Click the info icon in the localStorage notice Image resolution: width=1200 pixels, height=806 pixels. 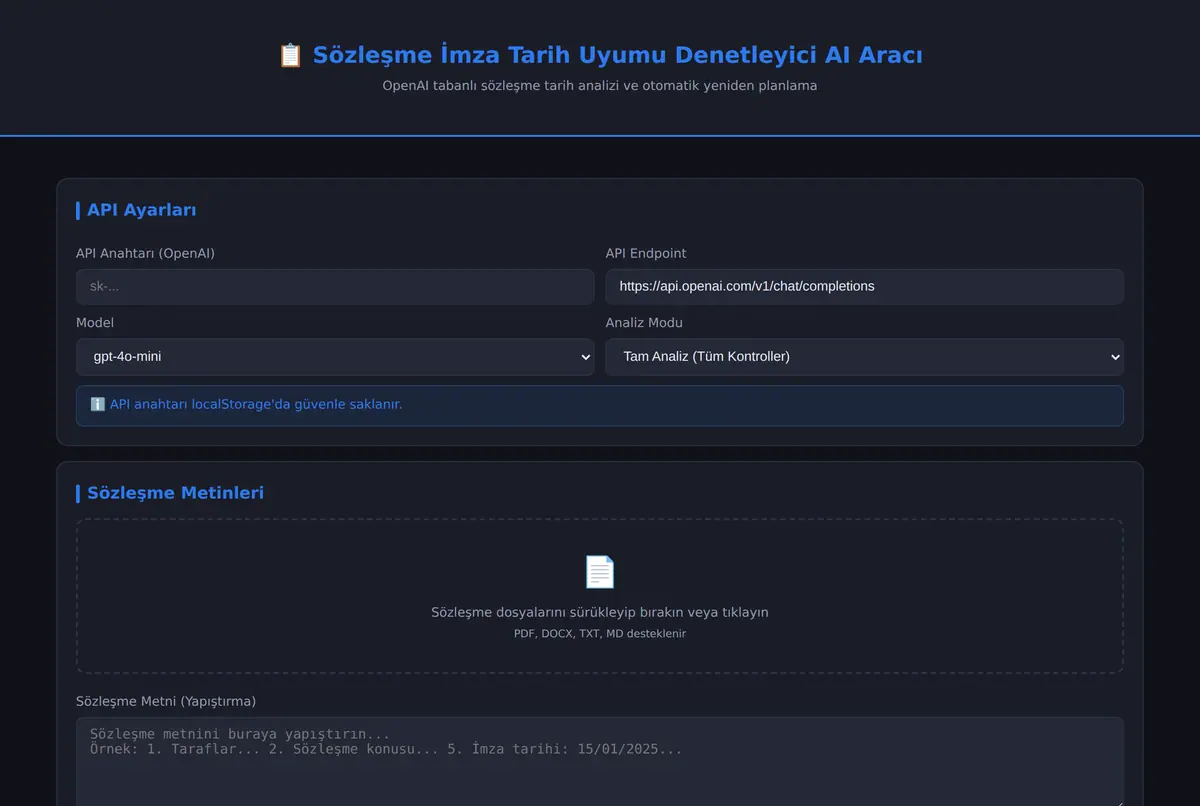[x=98, y=405]
